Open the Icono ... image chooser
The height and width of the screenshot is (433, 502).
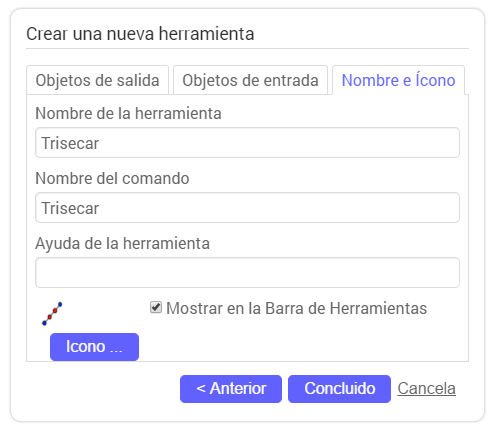pyautogui.click(x=94, y=347)
